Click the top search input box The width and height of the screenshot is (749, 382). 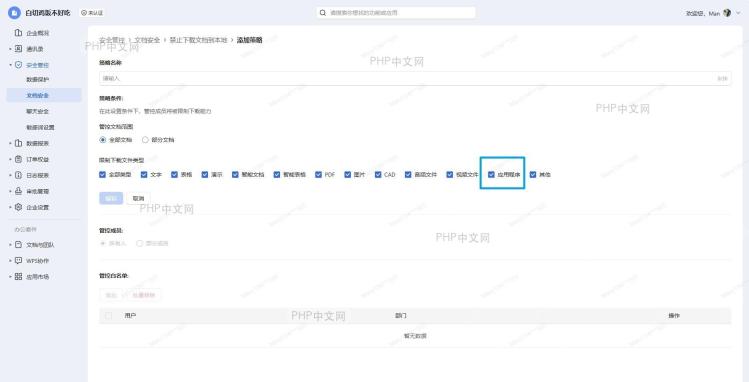(396, 12)
